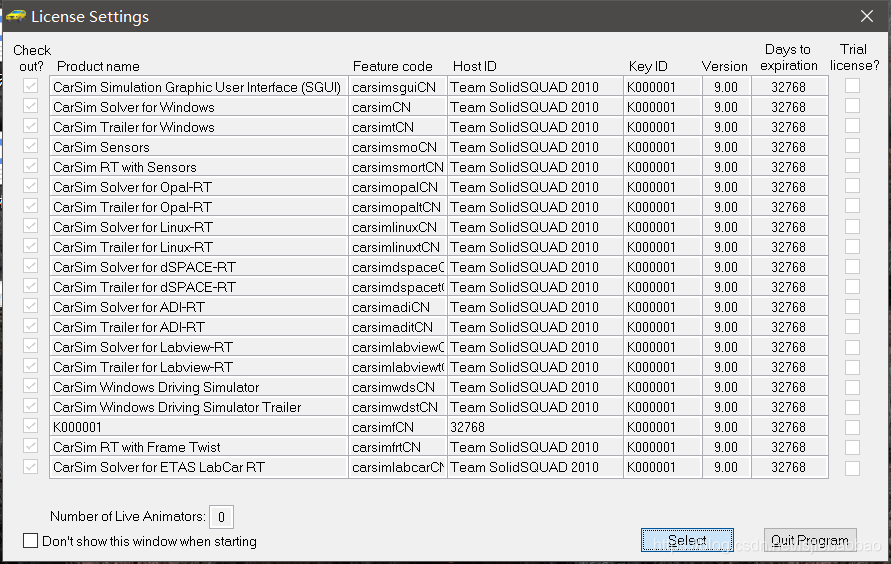Click the CarSim car icon in title bar
Viewport: 891px width, 564px height.
pyautogui.click(x=16, y=16)
